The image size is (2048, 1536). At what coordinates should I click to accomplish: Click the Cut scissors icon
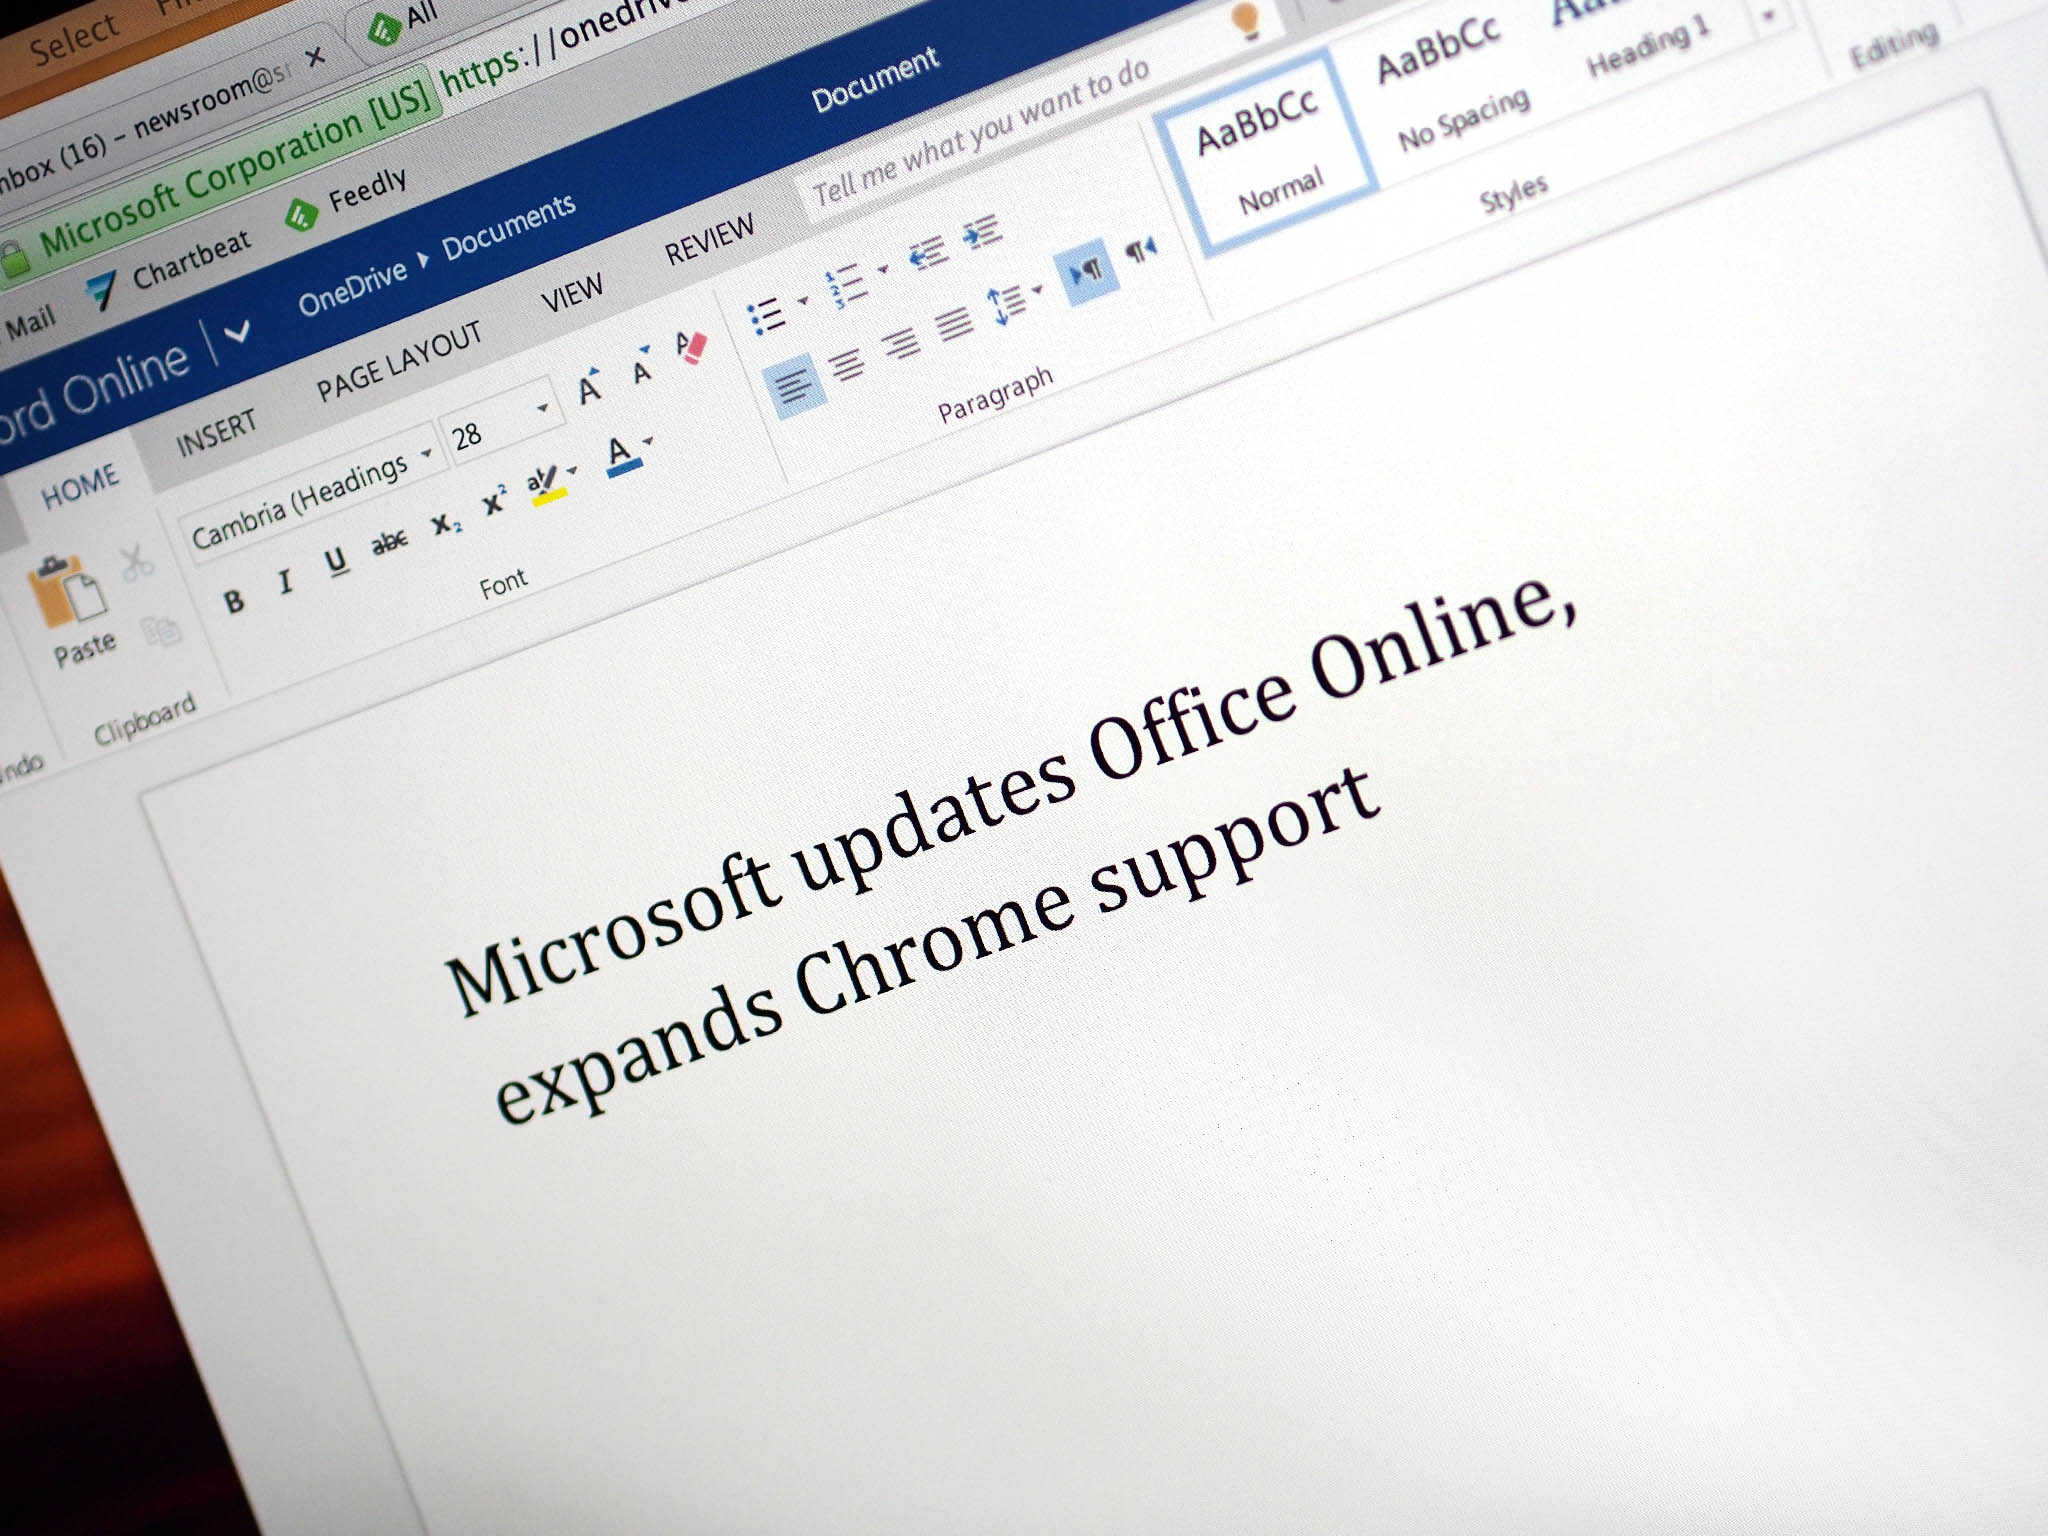[x=137, y=563]
